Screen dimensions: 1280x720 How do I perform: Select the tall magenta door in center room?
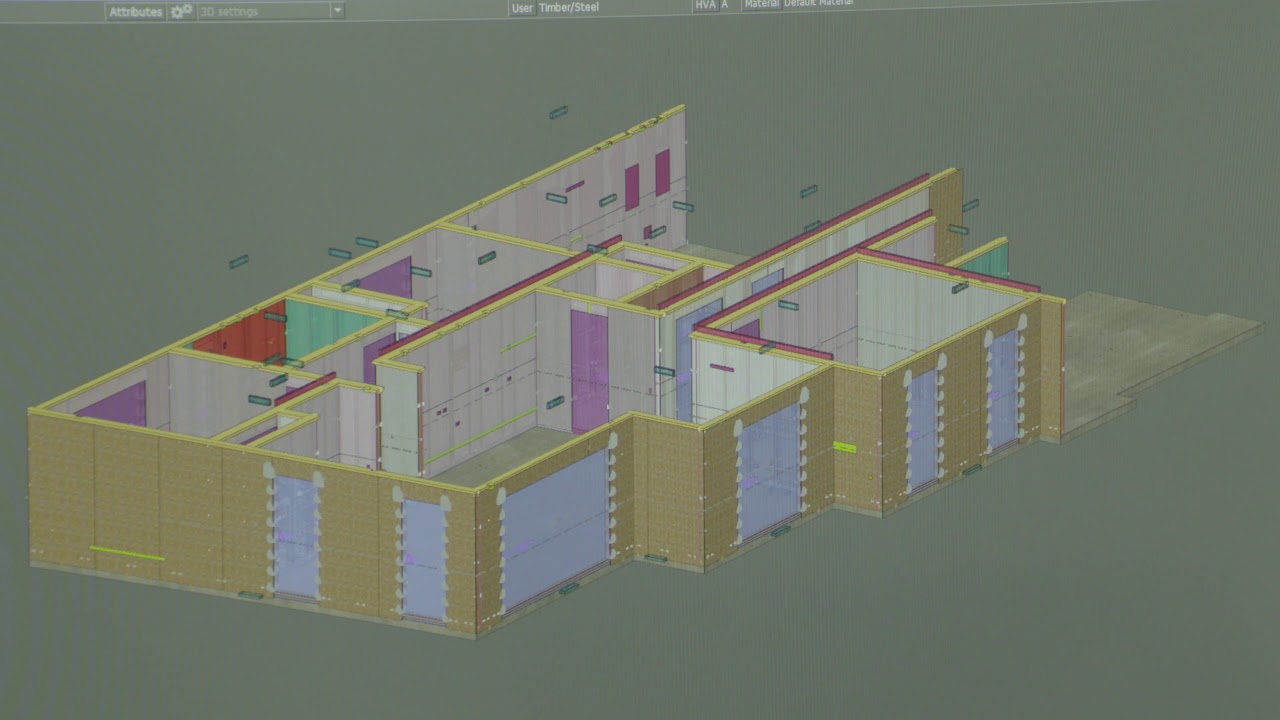[x=589, y=370]
